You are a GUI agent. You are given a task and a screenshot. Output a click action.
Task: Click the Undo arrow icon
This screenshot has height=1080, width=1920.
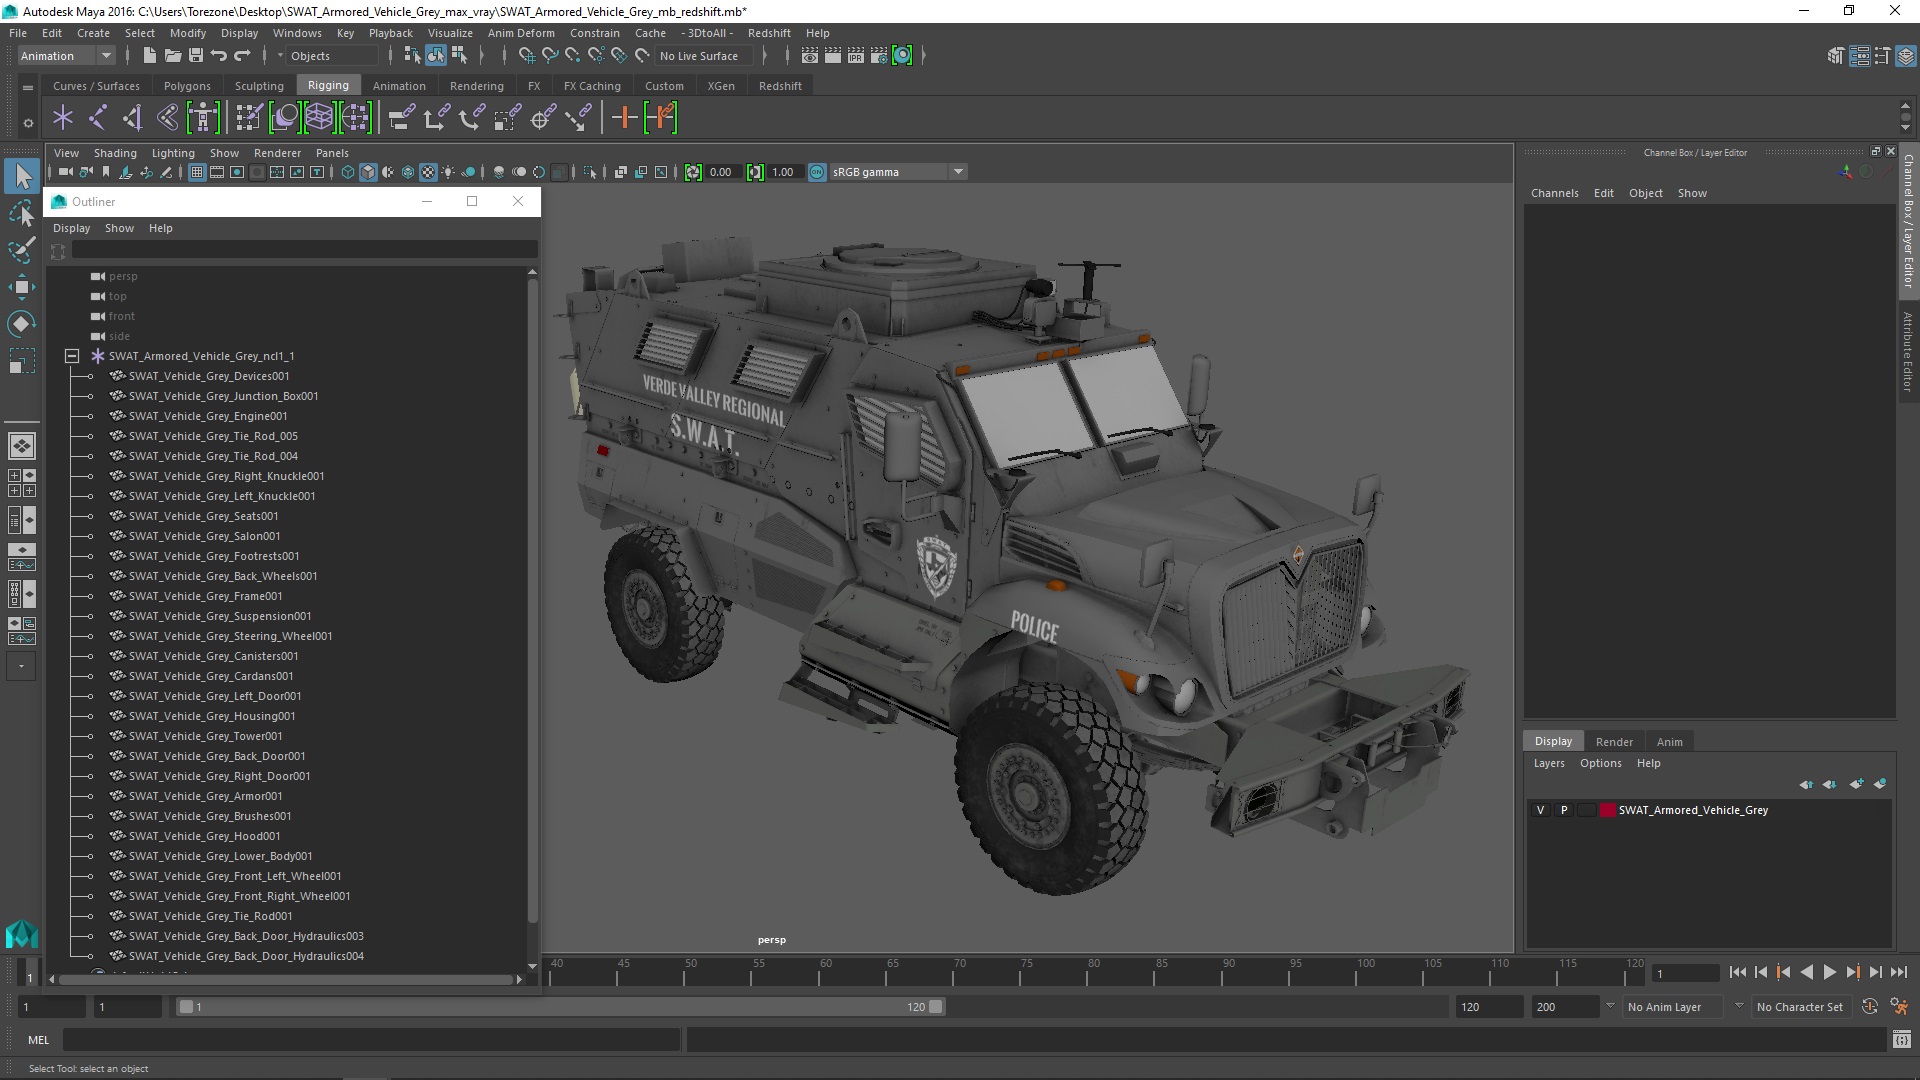pyautogui.click(x=219, y=56)
